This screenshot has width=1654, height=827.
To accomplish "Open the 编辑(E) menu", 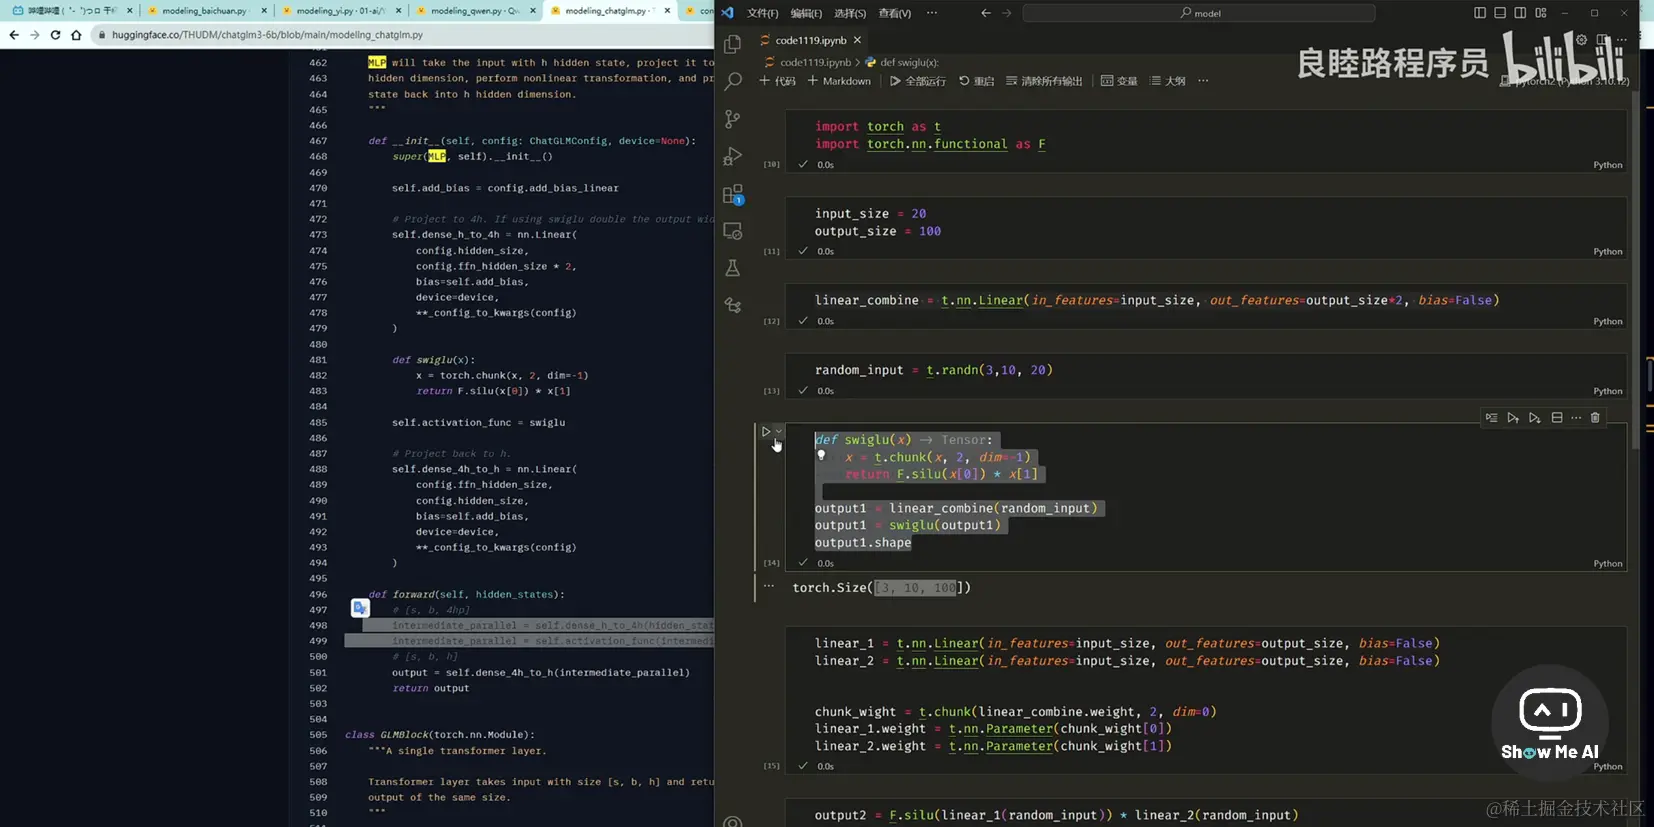I will coord(806,13).
